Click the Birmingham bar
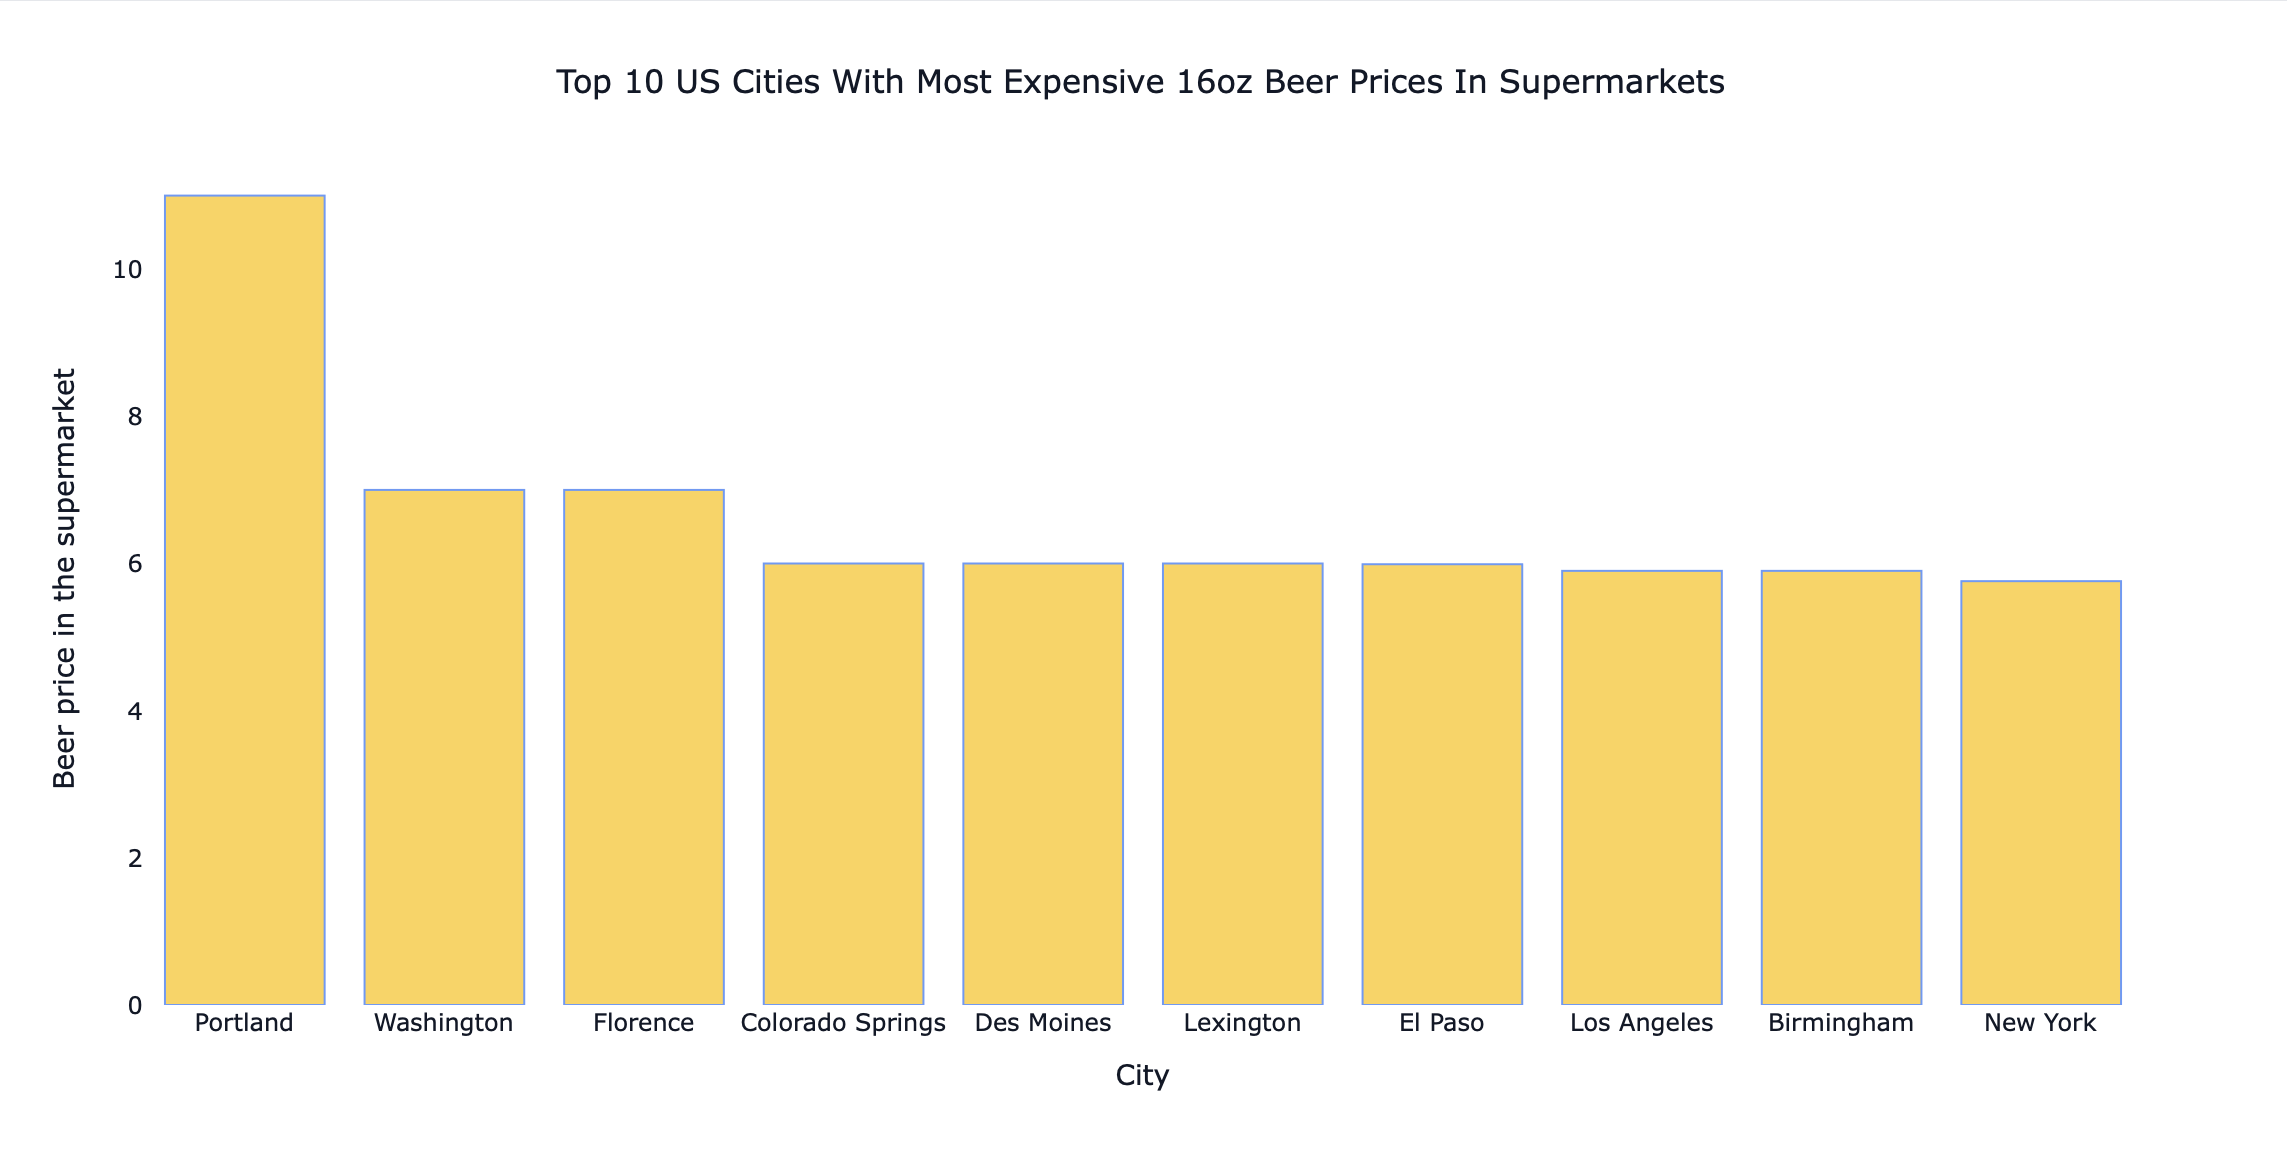The width and height of the screenshot is (2287, 1154). pyautogui.click(x=1841, y=788)
